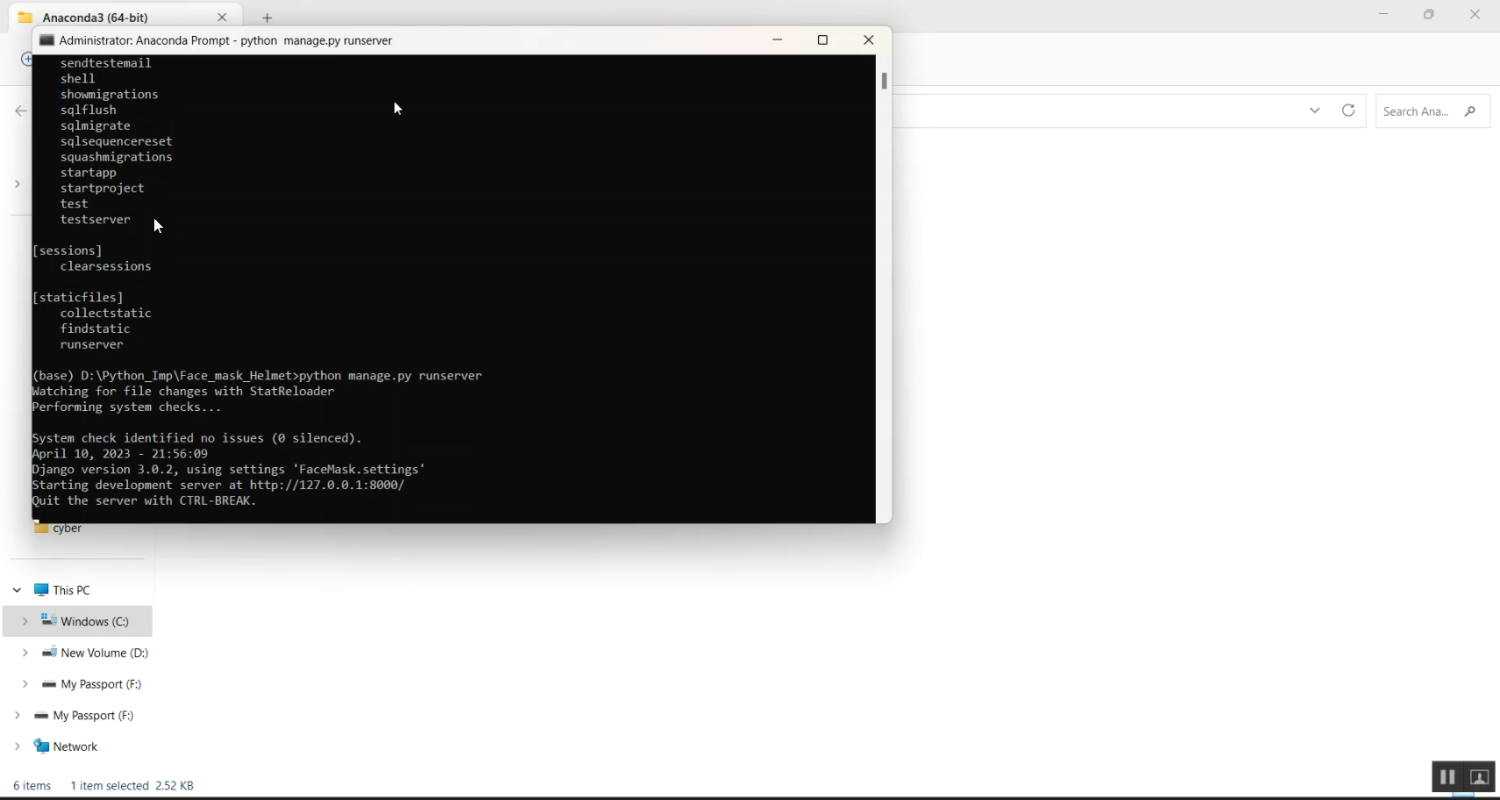The height and width of the screenshot is (800, 1500).
Task: Click 'Performing system checks...' line
Action: (127, 407)
